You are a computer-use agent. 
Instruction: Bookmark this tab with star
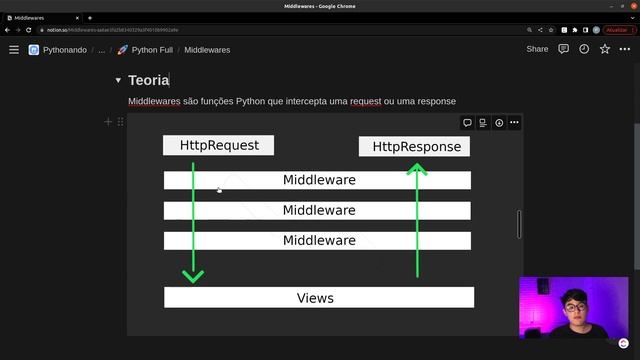551,30
